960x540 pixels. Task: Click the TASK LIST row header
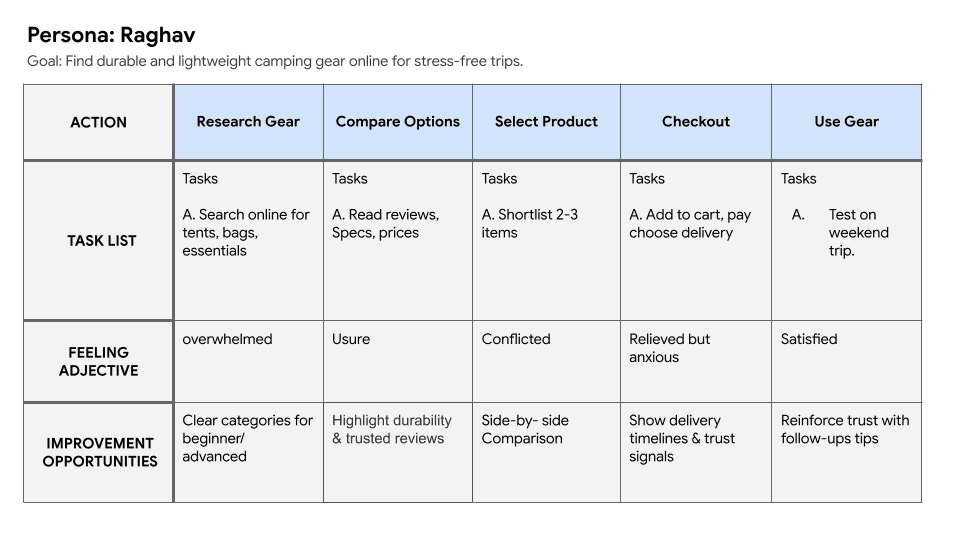pos(101,240)
